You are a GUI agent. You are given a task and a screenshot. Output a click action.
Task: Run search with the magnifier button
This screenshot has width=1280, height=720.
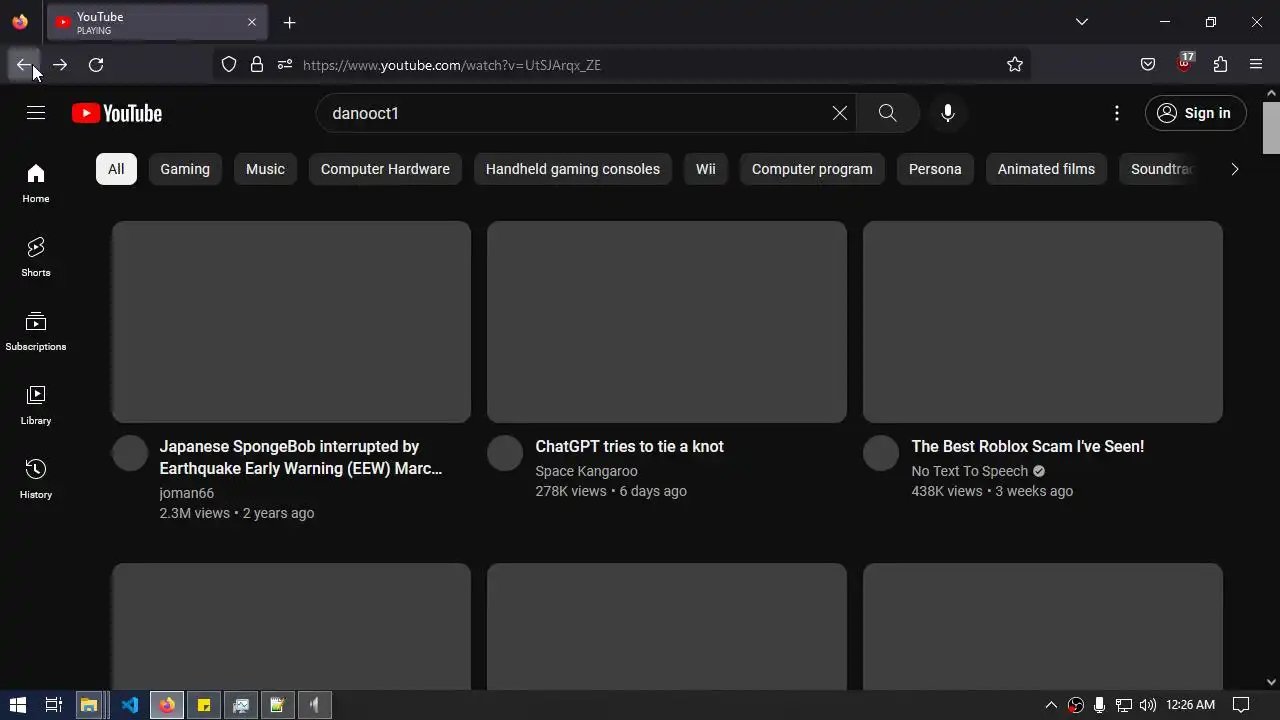tap(888, 113)
